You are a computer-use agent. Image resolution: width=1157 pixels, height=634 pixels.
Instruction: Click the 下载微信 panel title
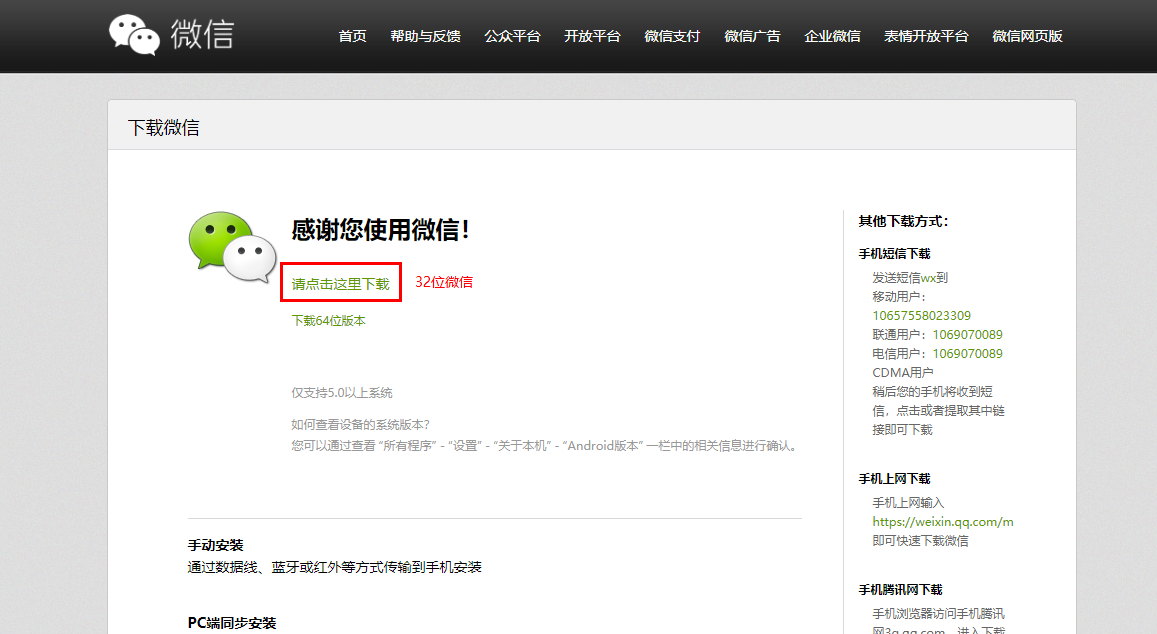[x=163, y=128]
